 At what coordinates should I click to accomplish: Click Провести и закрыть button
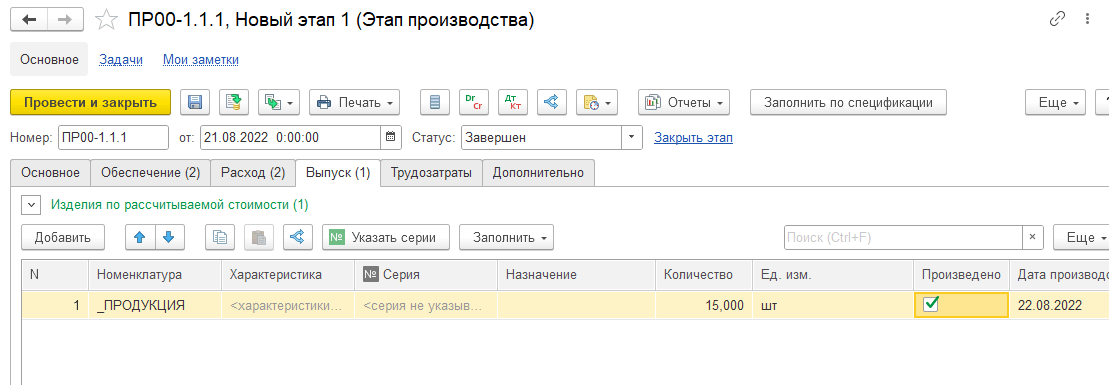coord(91,103)
